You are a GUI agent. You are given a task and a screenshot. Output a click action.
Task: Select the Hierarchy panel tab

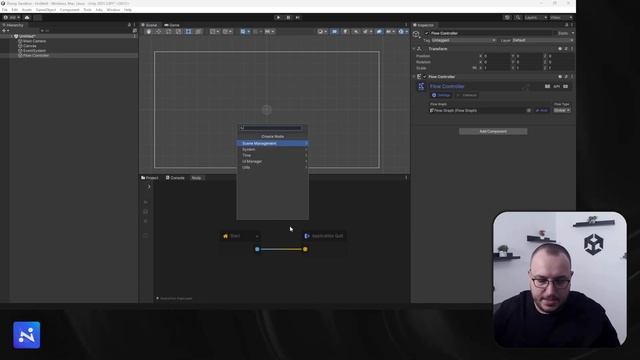point(13,25)
